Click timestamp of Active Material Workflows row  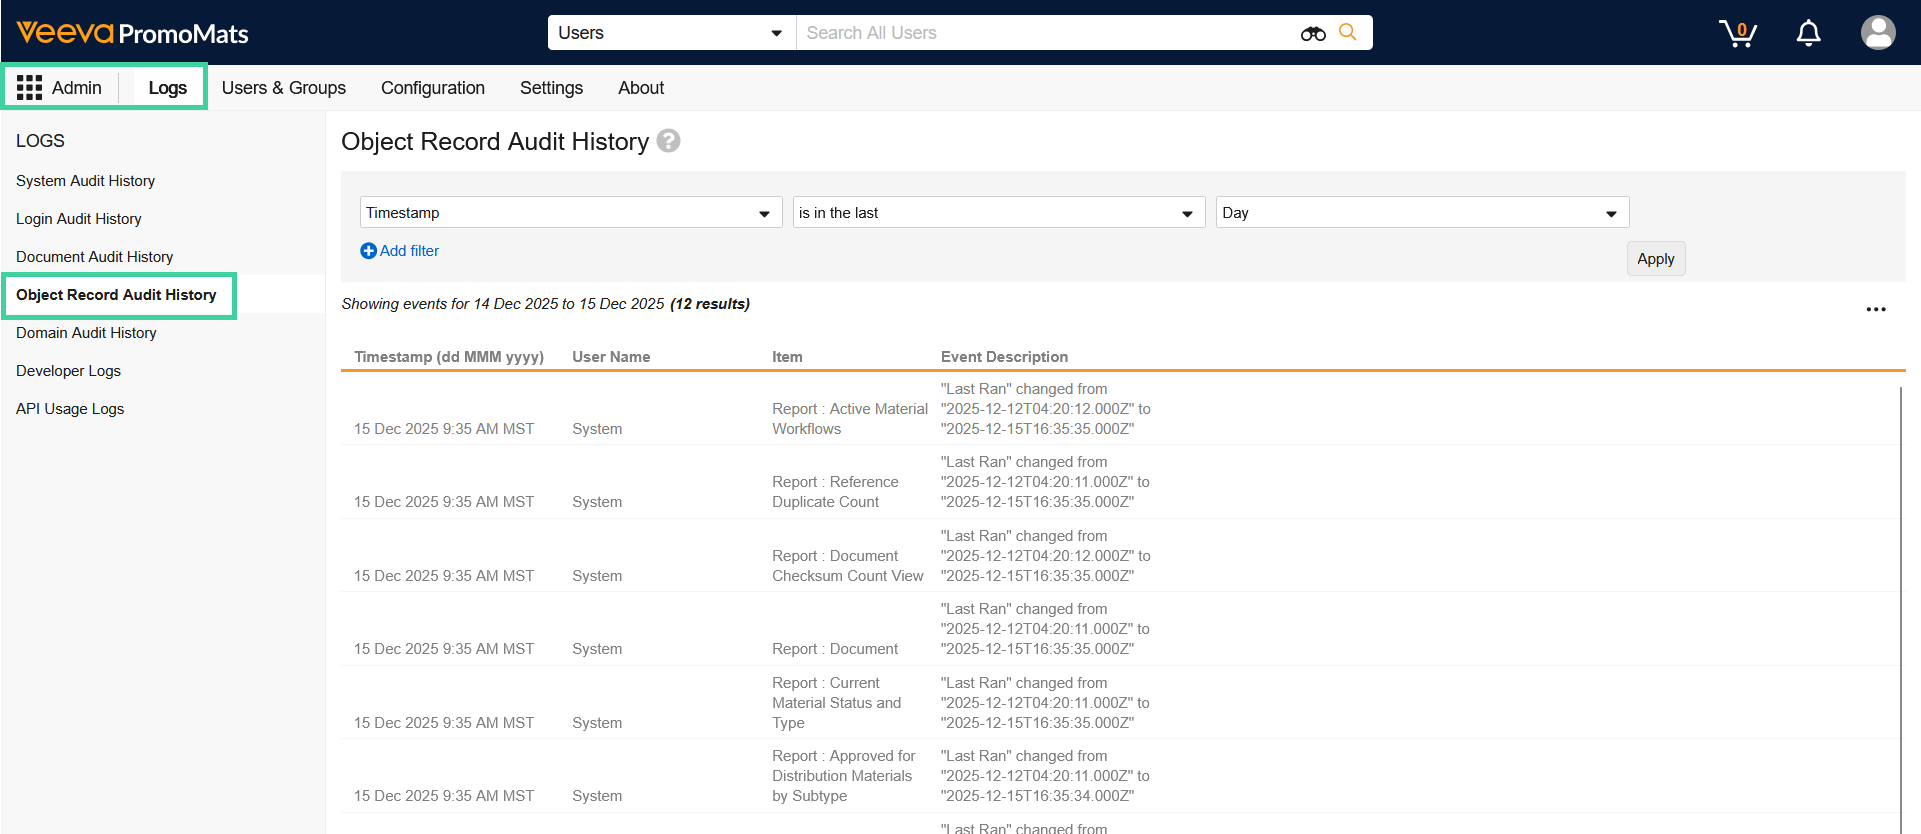click(x=444, y=429)
